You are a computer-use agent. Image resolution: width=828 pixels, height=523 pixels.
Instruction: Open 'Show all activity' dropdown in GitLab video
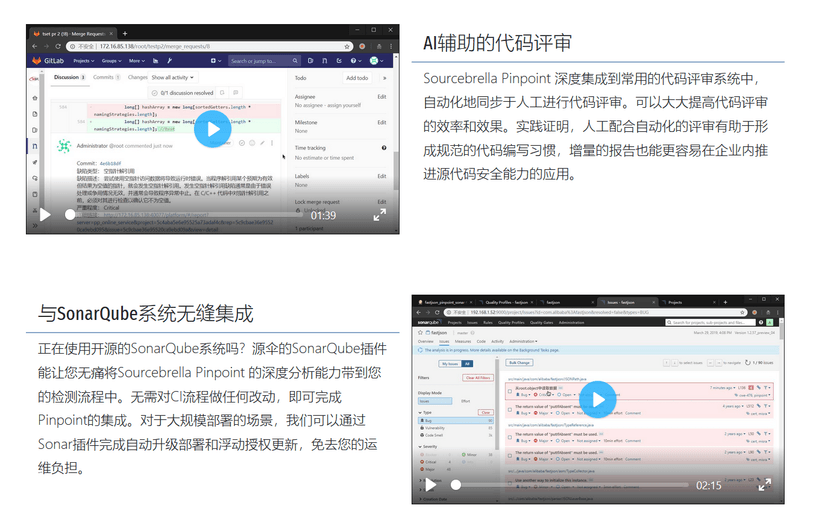(x=173, y=78)
